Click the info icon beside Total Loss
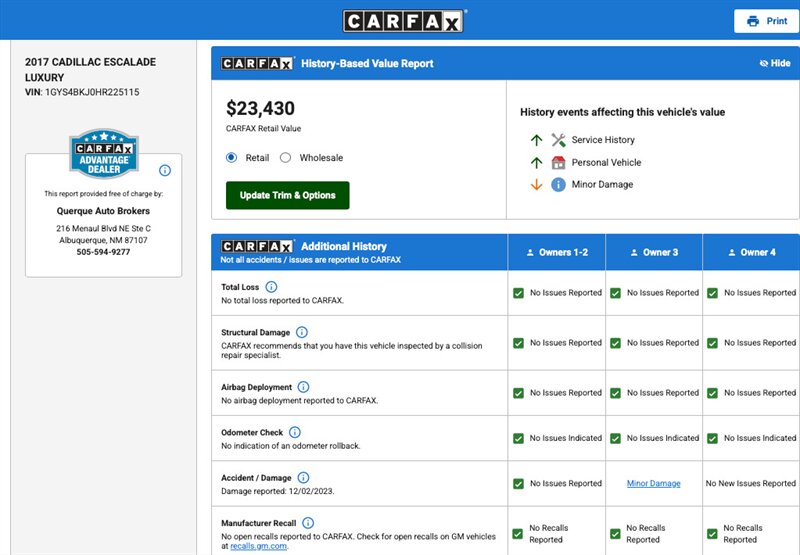Screen dimensions: 800x555 tap(271, 287)
